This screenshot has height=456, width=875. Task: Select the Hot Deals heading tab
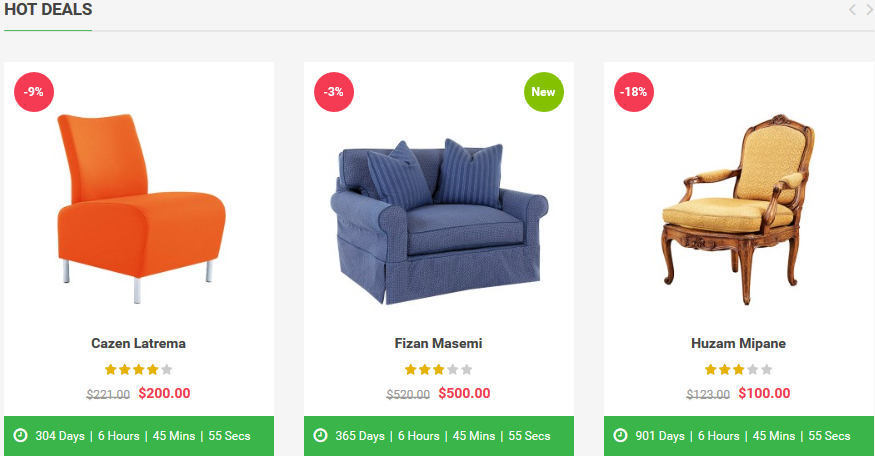click(x=48, y=10)
